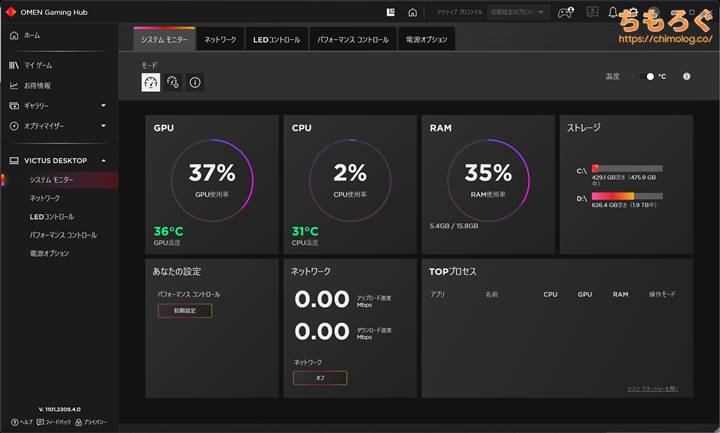
Task: Switch to the LEDコントロール tab
Action: (x=276, y=39)
